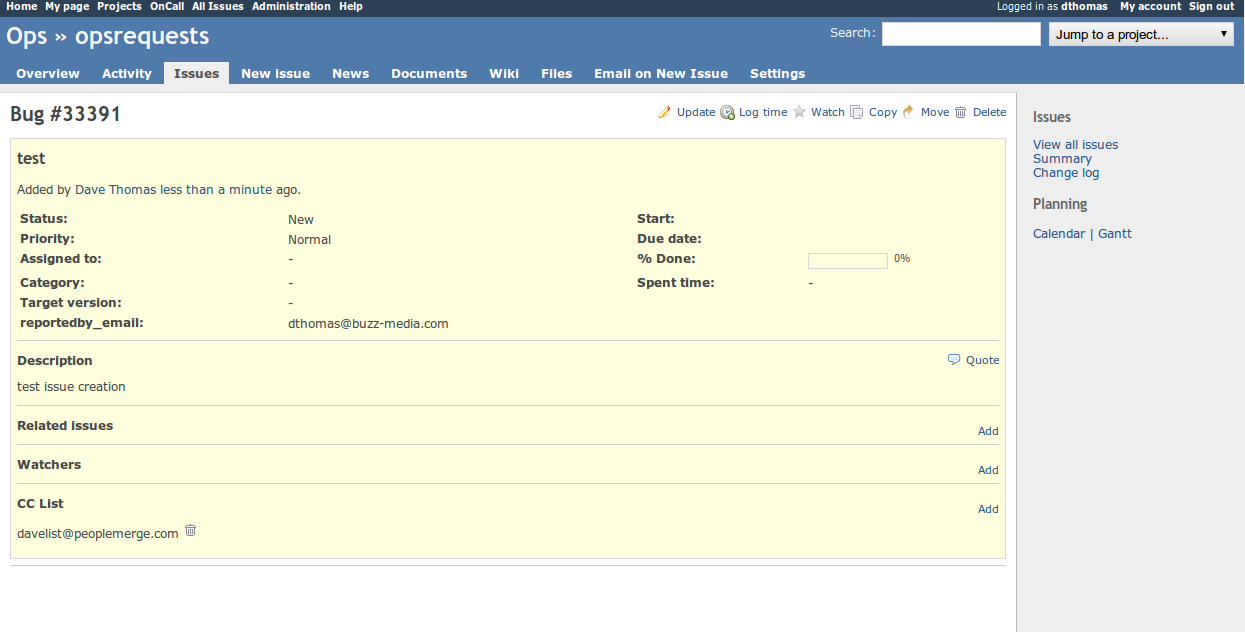
Task: Focus the Search input field
Action: [961, 35]
